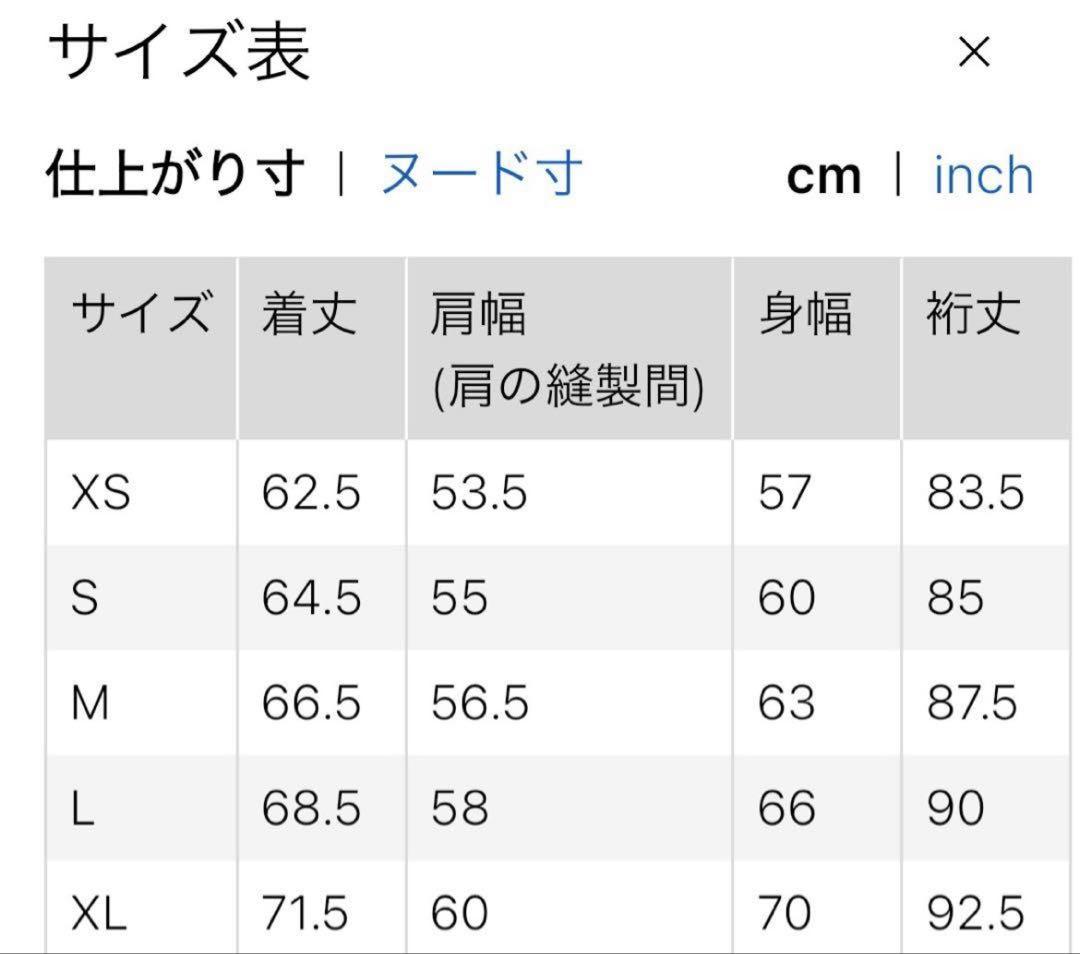
Task: Select the 仕上がり寸 measurement tab
Action: pos(170,172)
